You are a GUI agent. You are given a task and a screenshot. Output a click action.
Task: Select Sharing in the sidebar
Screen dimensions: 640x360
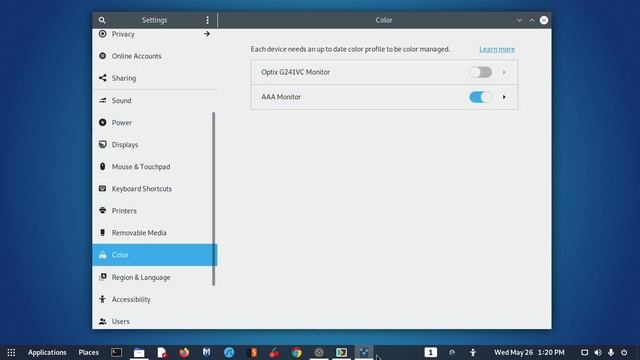155,78
